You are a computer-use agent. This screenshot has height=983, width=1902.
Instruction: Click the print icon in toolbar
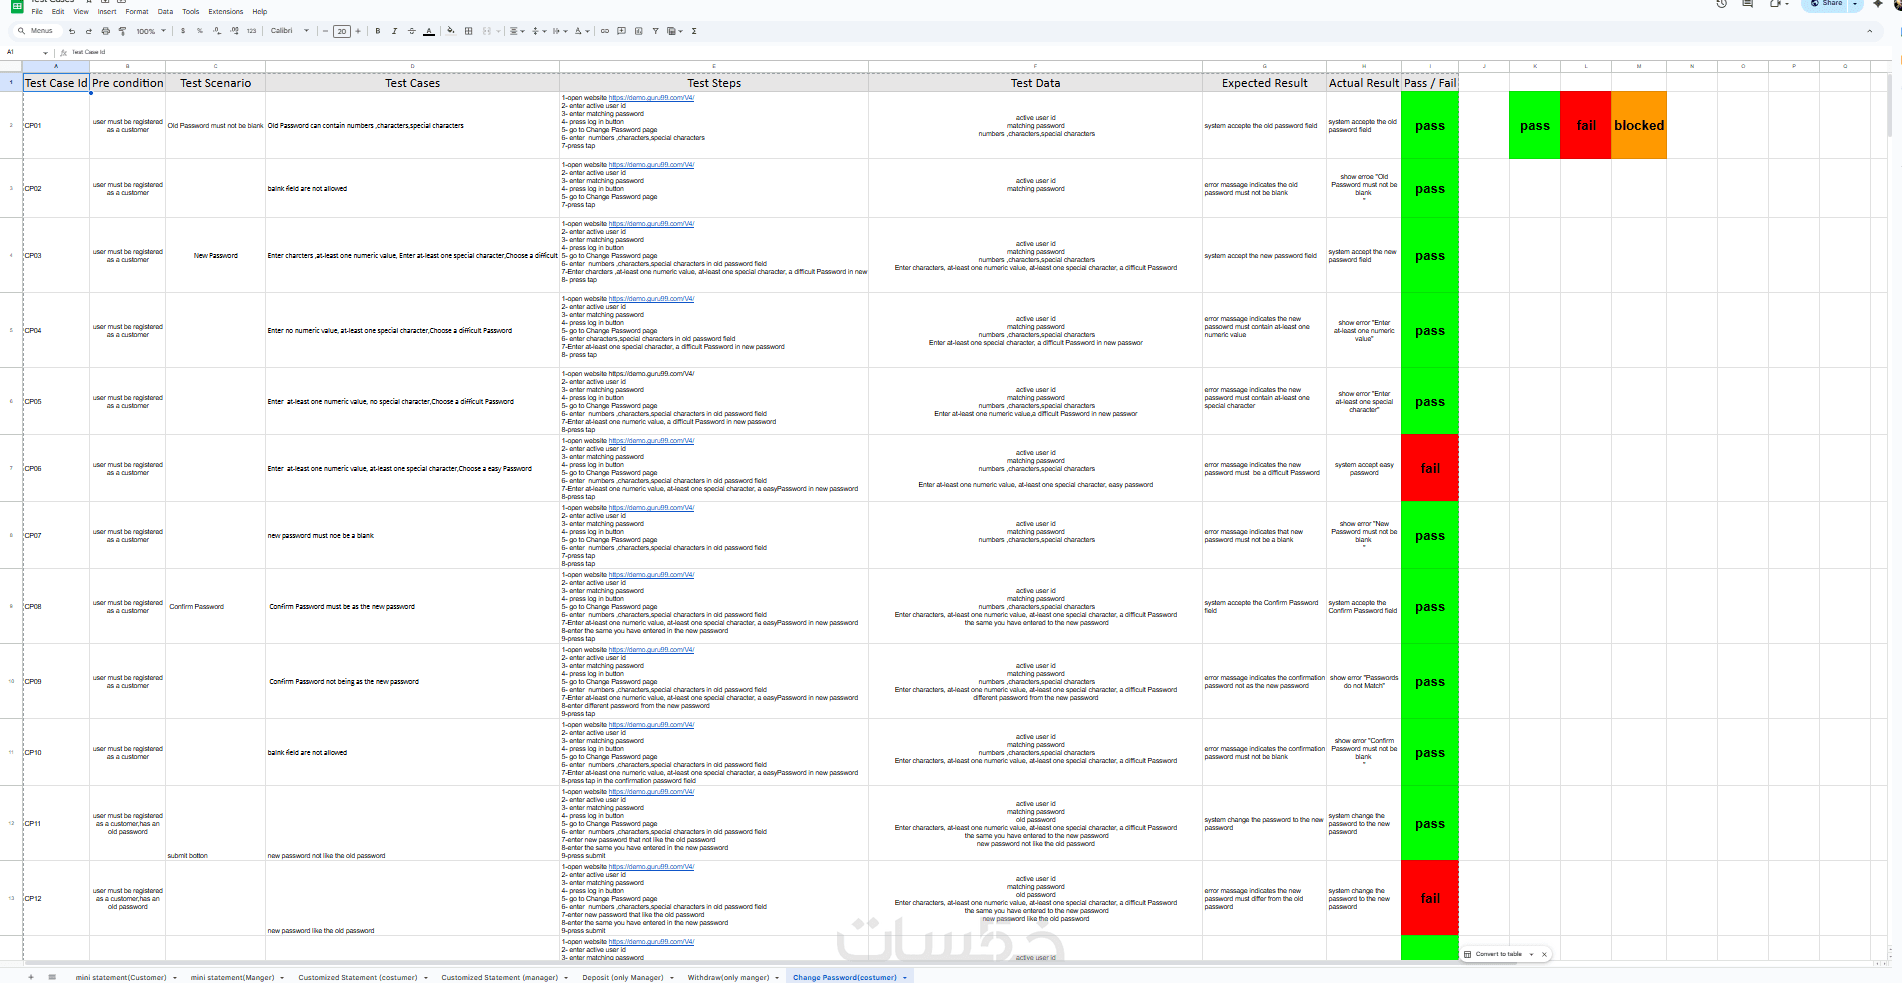(105, 31)
